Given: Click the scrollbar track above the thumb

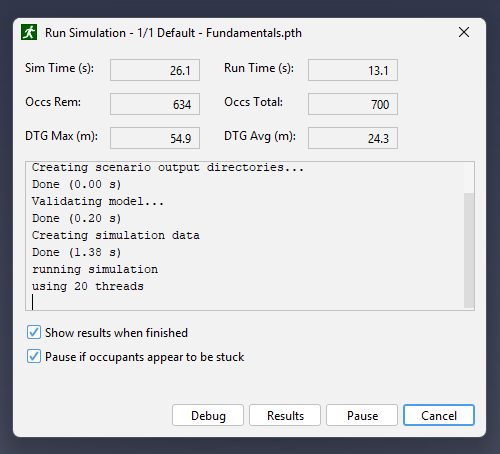Looking at the screenshot, I should pos(469,178).
